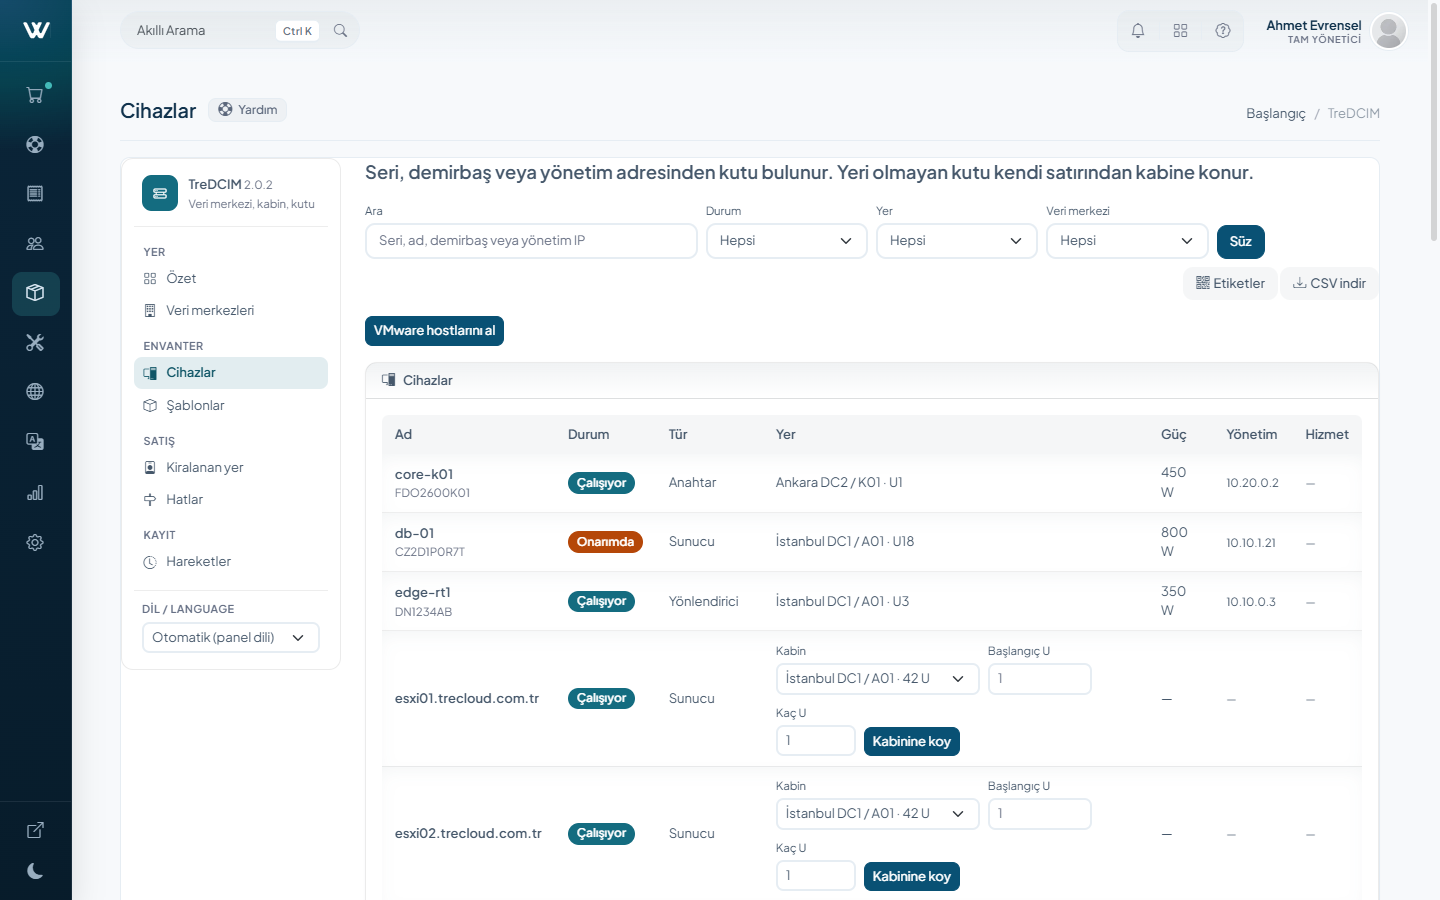Click the Yardım help button
This screenshot has width=1440, height=900.
click(x=247, y=110)
